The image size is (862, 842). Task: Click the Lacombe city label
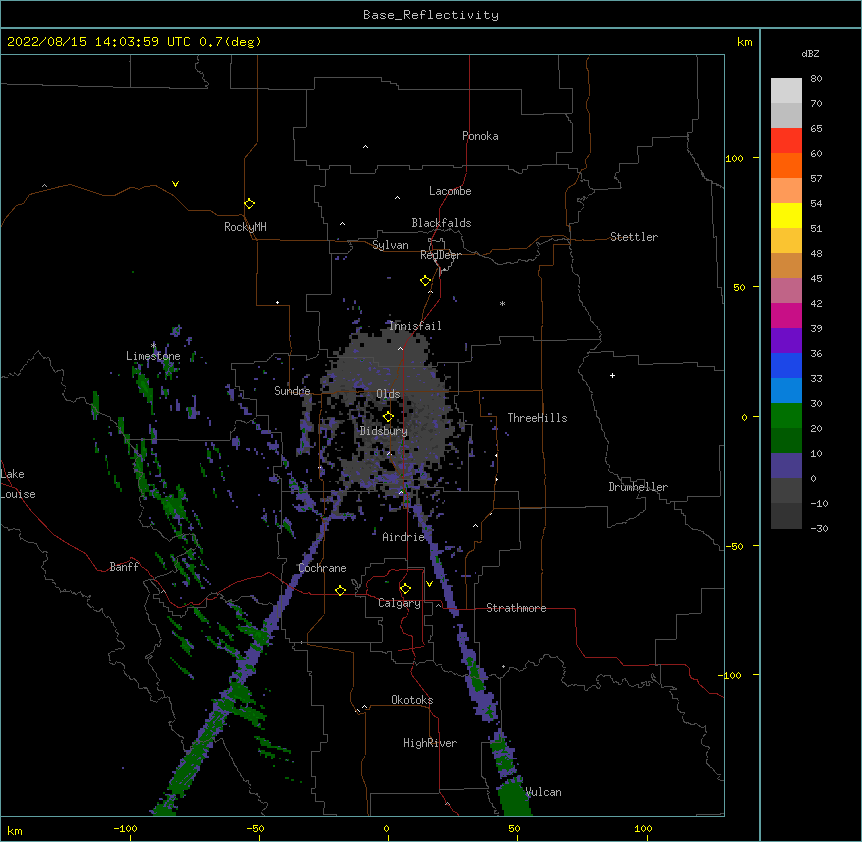tap(450, 191)
